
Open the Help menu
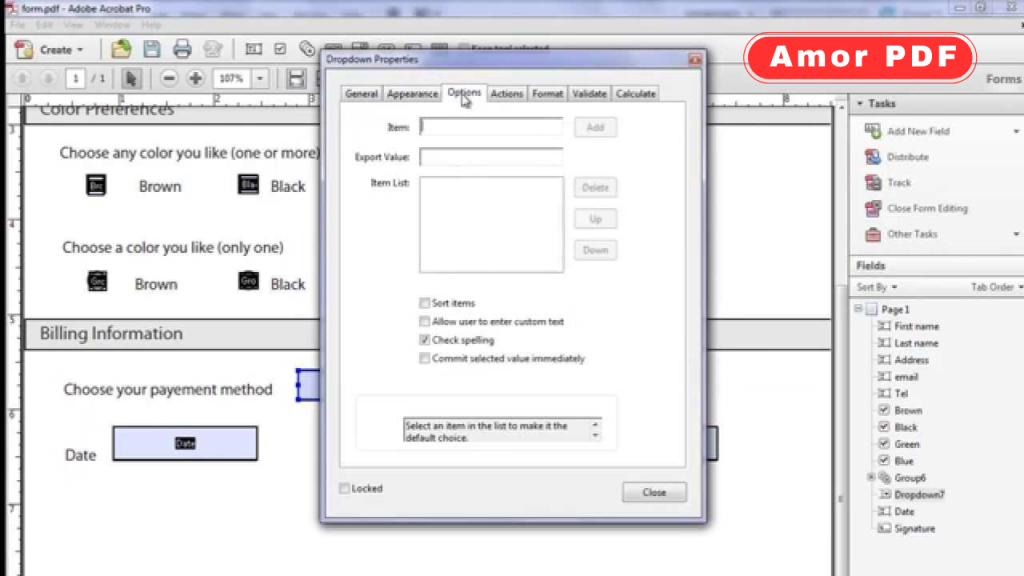pos(151,25)
